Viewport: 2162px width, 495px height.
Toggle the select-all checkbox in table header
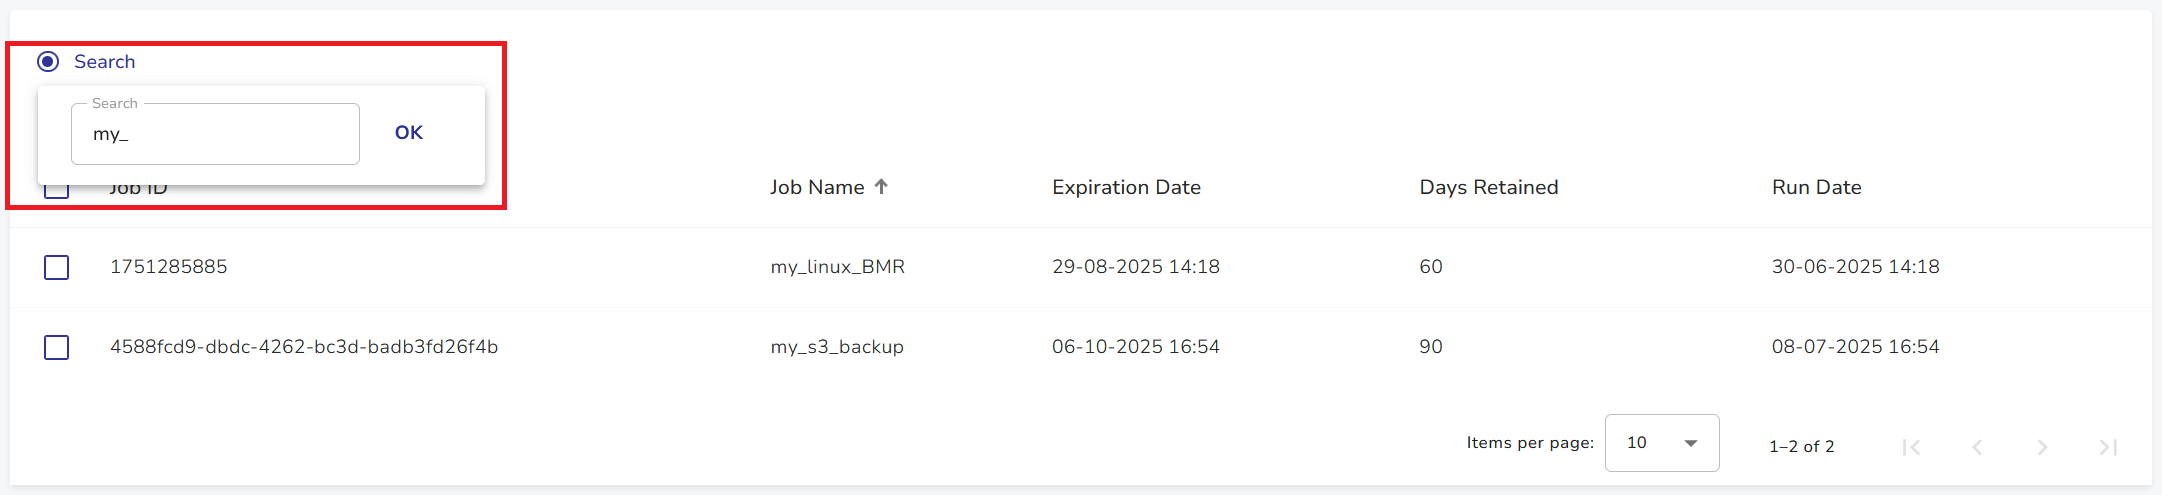[x=57, y=190]
